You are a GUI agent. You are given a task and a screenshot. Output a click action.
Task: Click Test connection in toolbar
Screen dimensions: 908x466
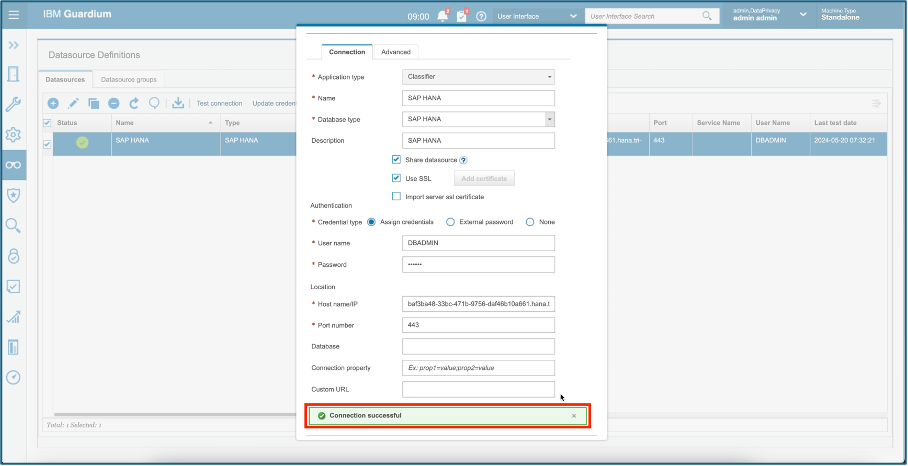point(219,104)
